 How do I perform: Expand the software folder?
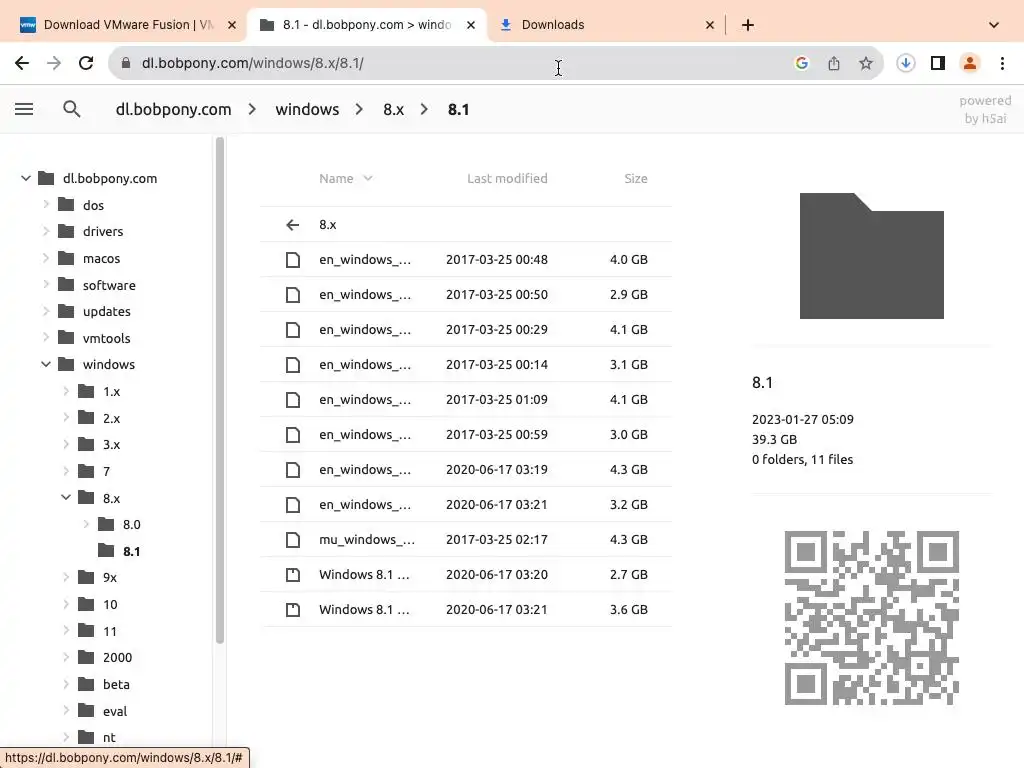click(46, 284)
